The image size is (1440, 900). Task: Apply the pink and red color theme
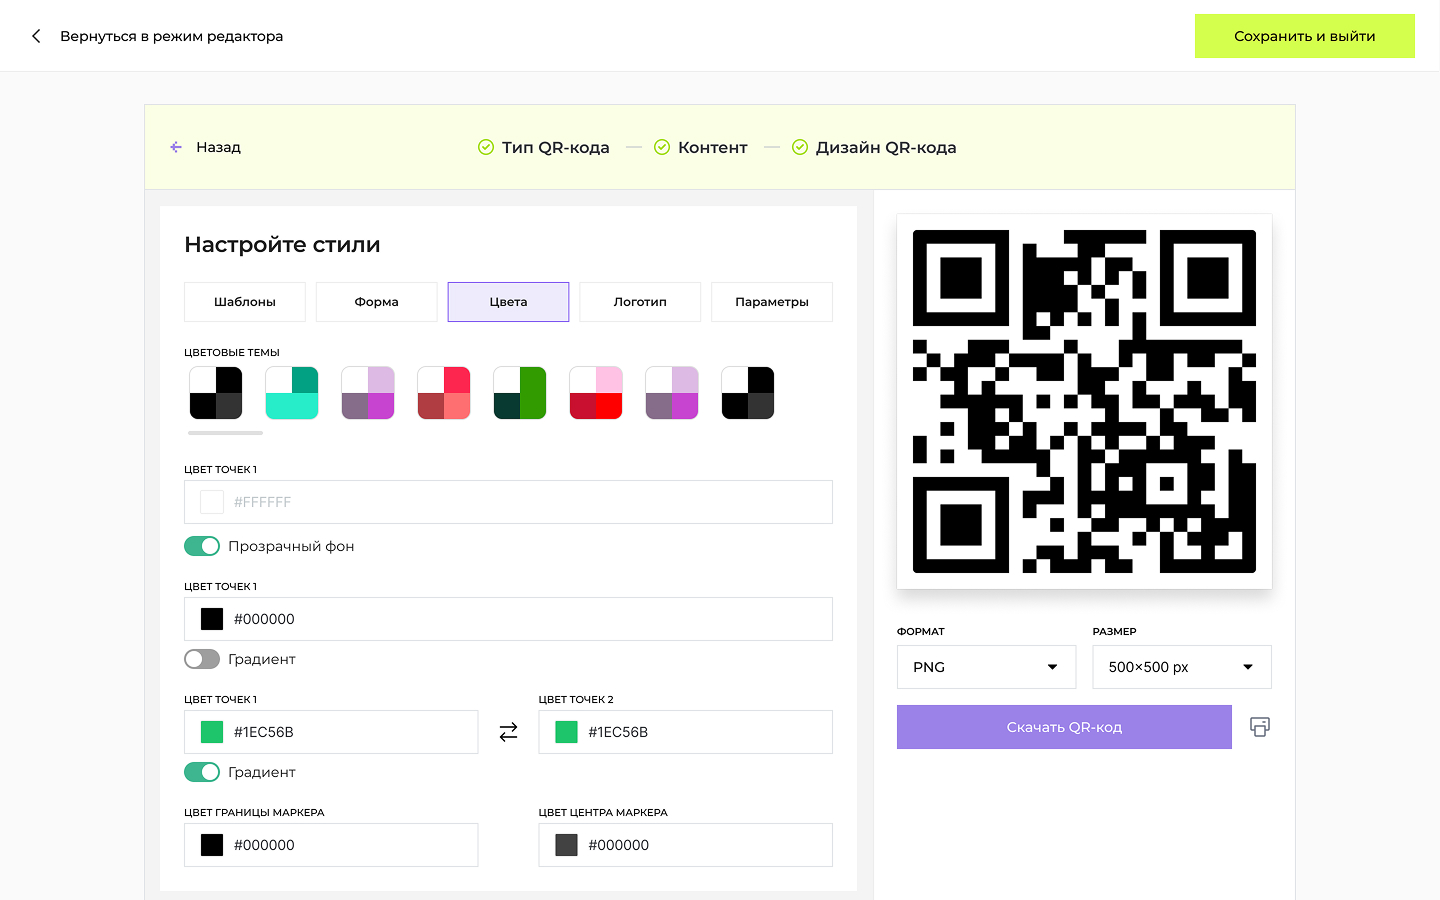click(596, 393)
